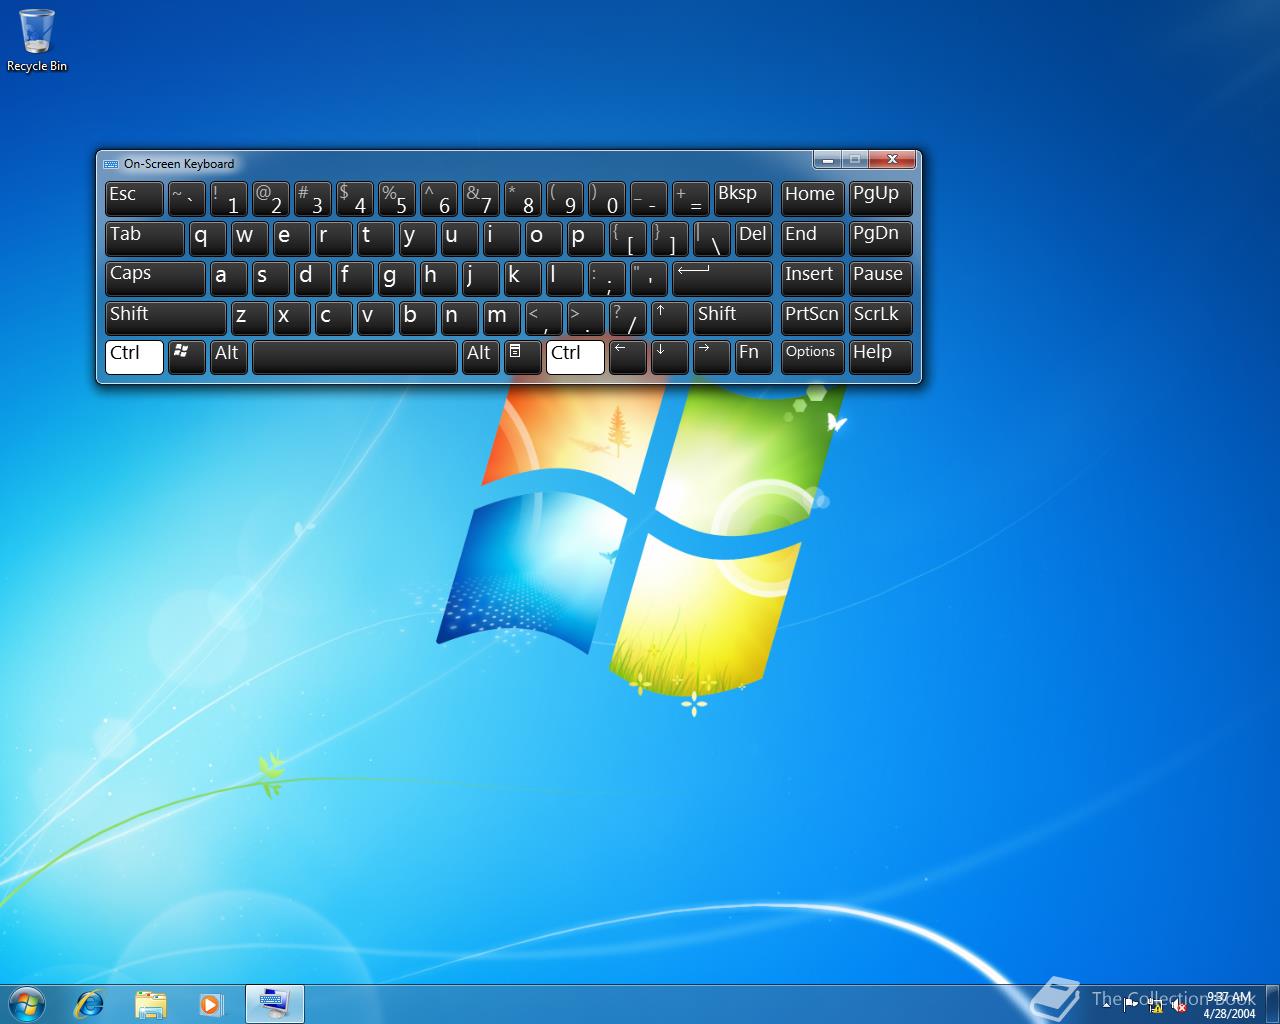Tap the Pause key

(x=880, y=278)
